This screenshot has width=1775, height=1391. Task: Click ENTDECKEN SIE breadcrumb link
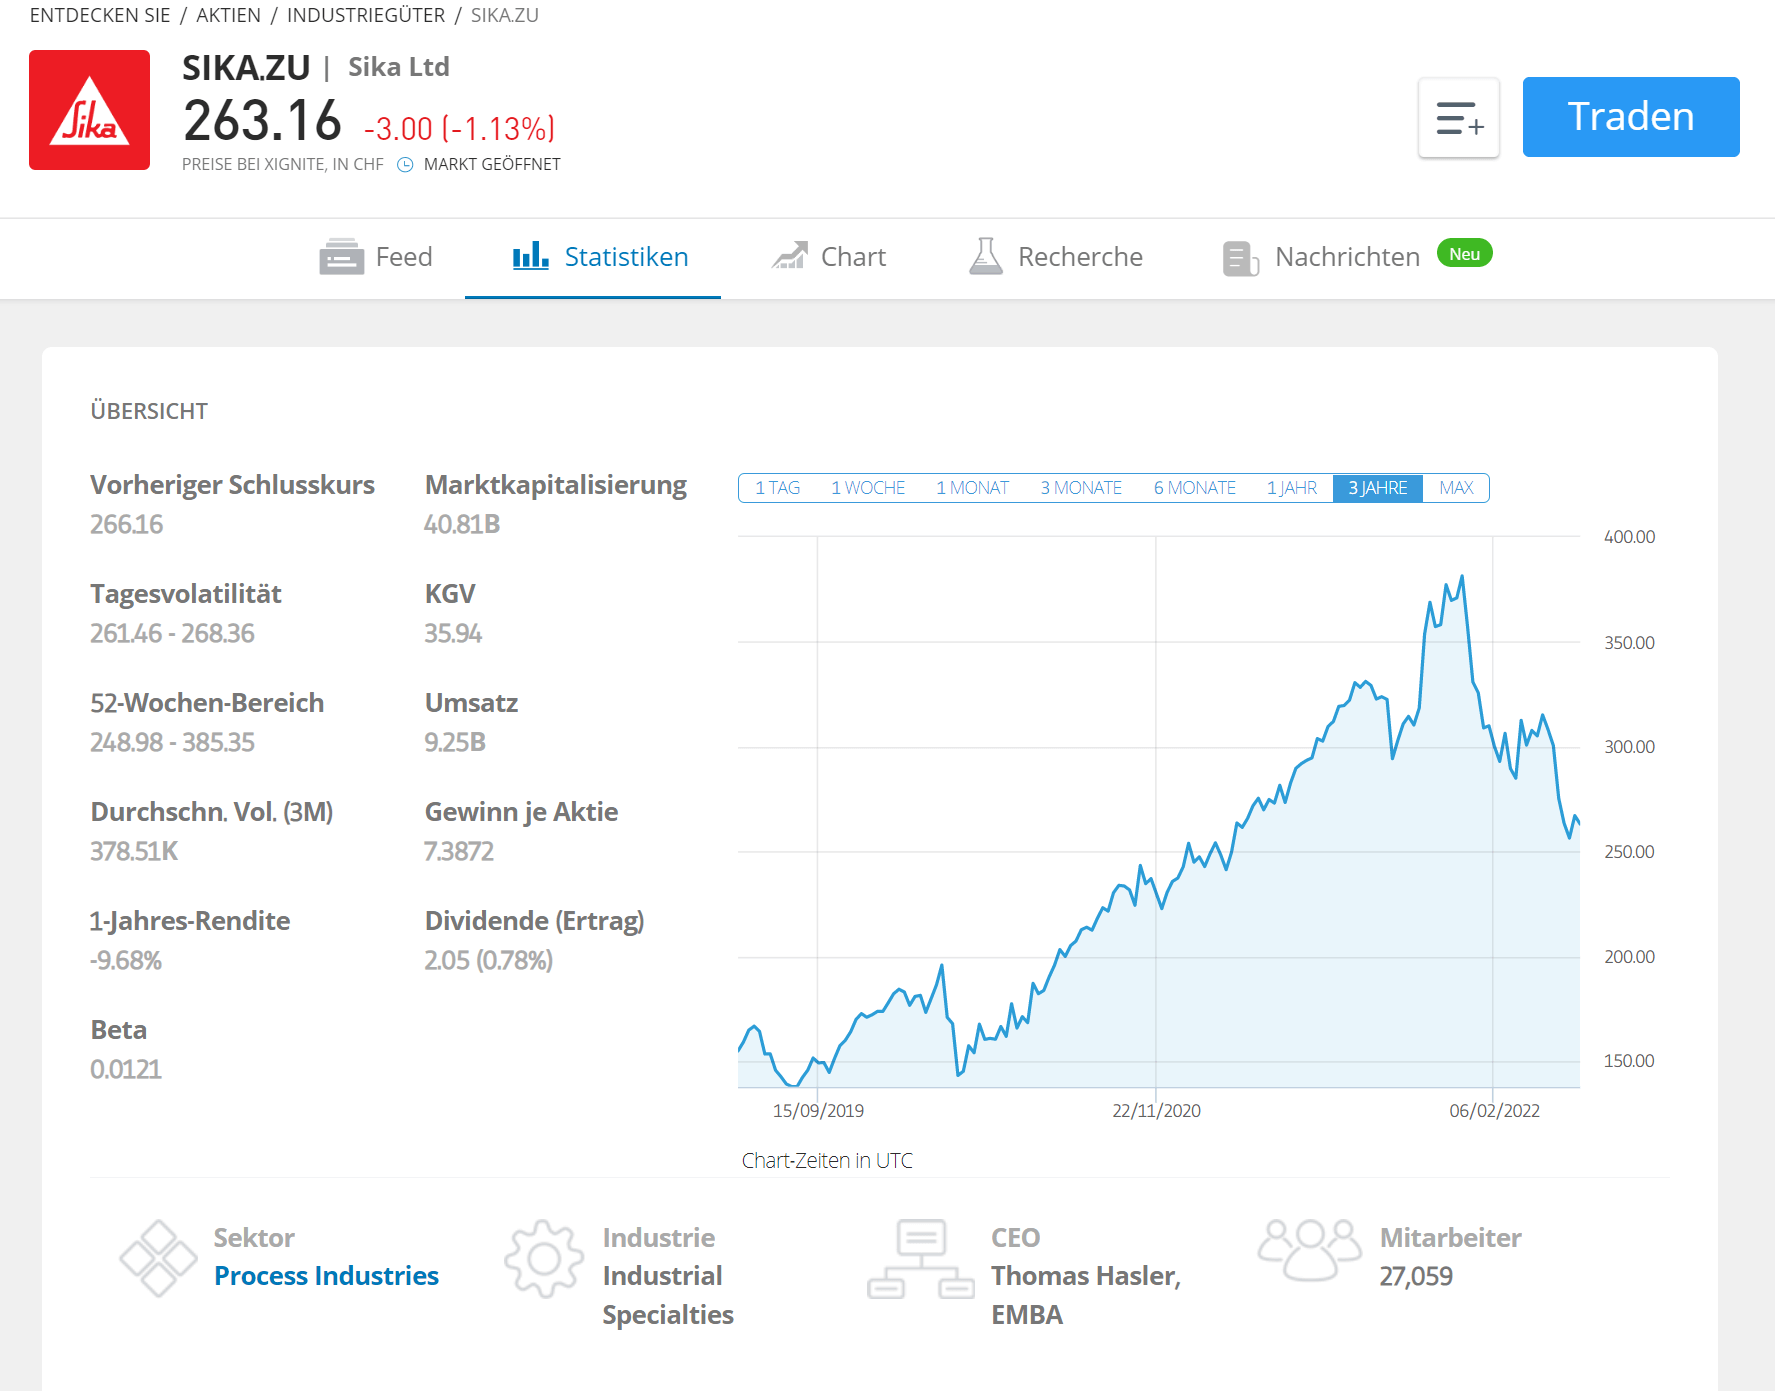[100, 15]
